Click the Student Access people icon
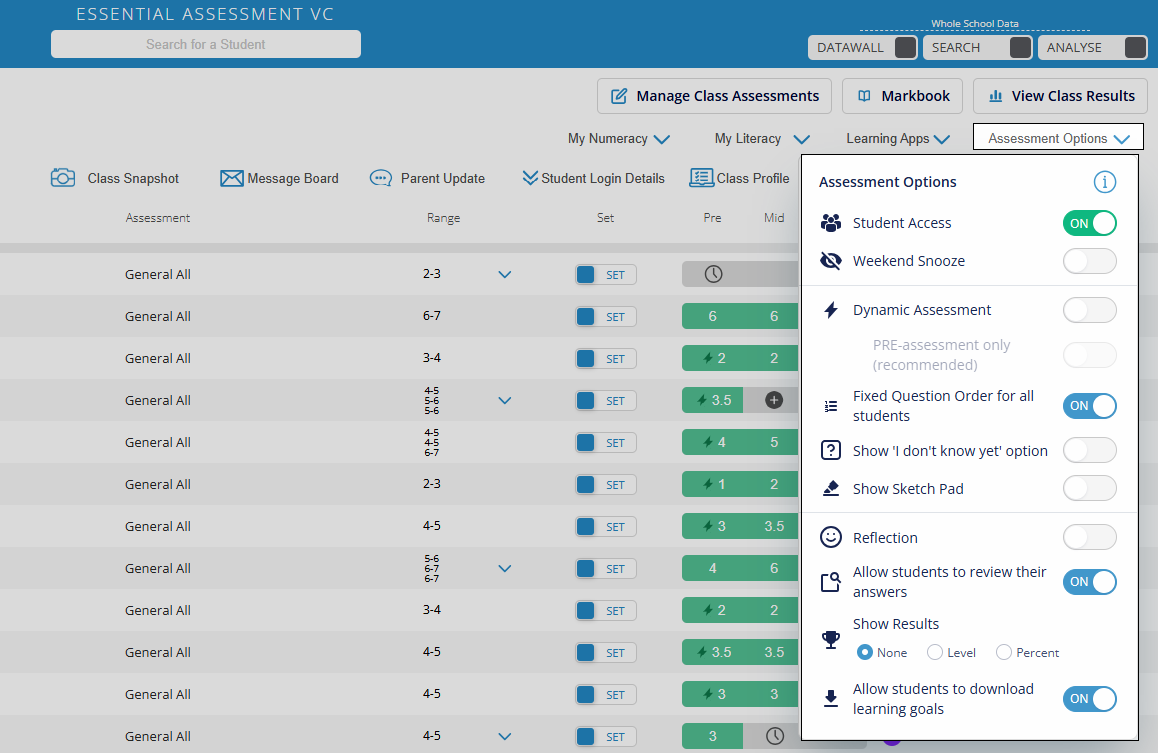This screenshot has width=1158, height=753. coord(831,223)
